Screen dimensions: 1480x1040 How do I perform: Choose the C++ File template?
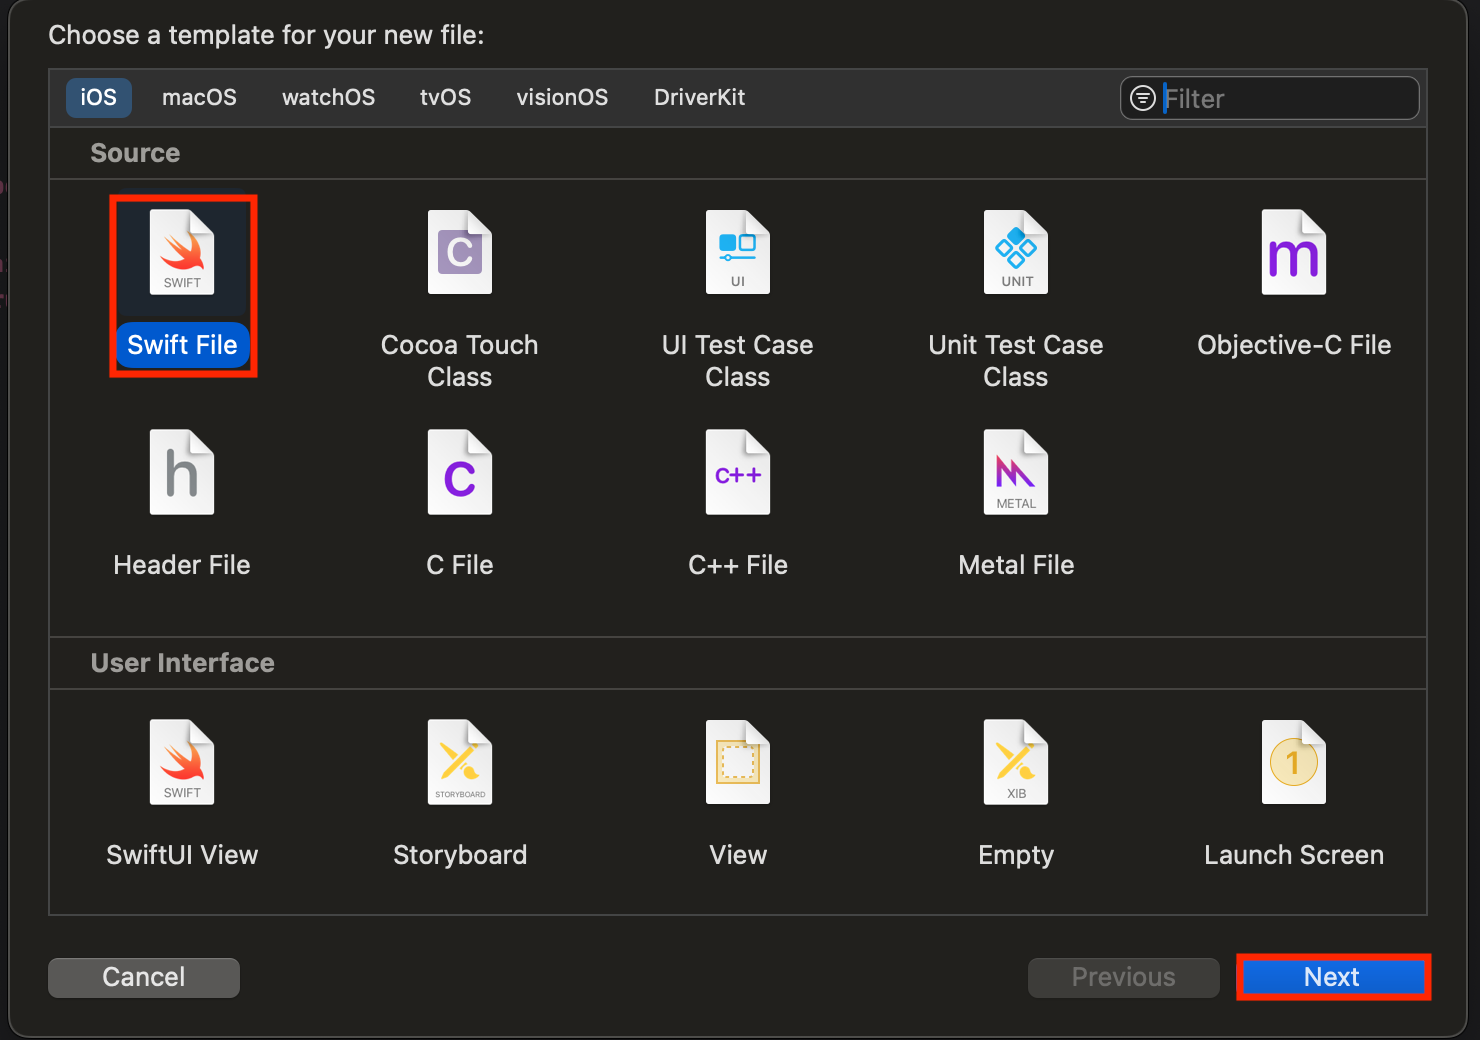click(x=737, y=473)
